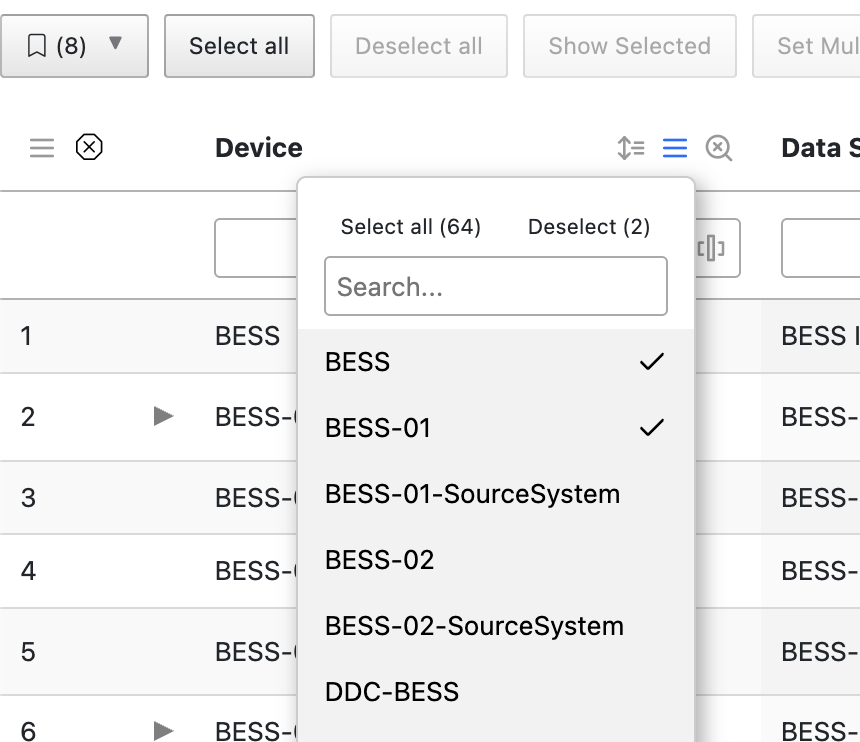Click the Device column header title
Viewport: 860px width, 742px height.
(258, 148)
